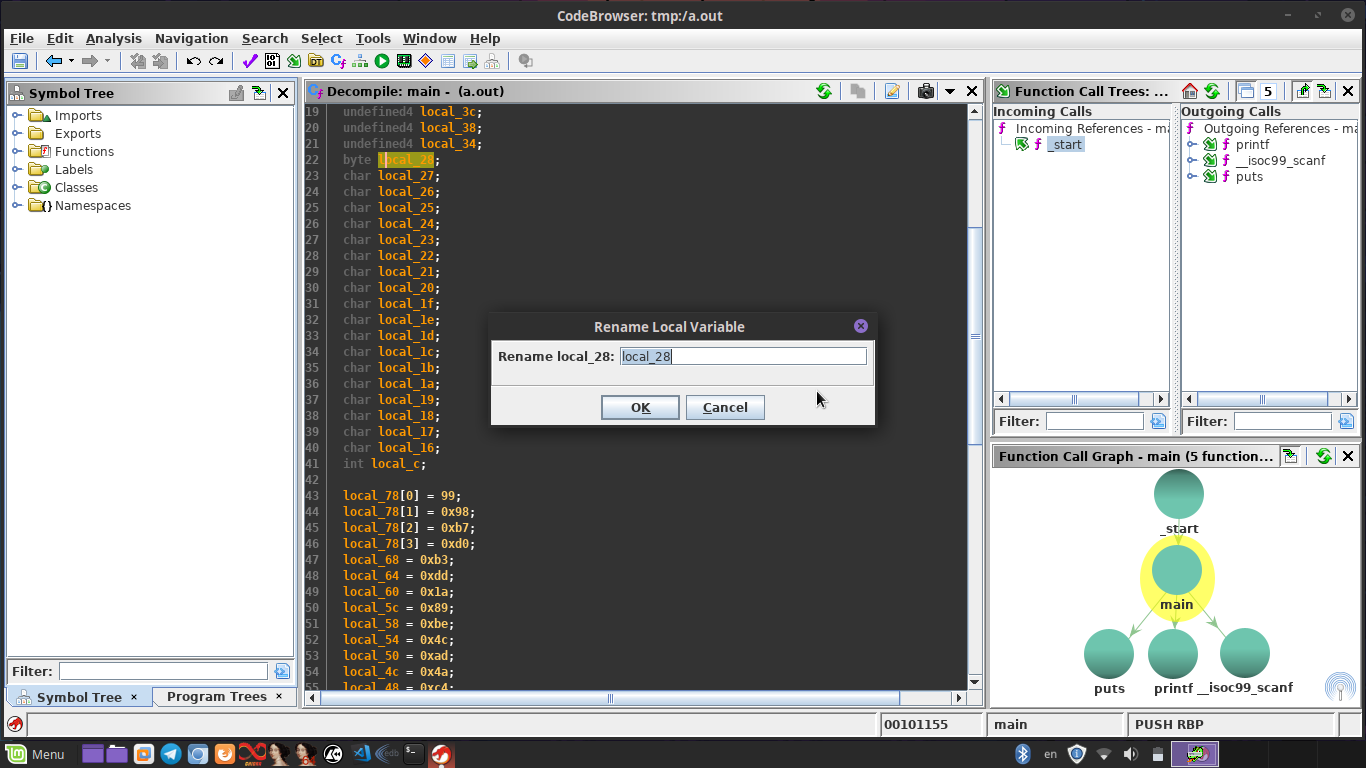
Task: Click the Decompile panel edit notepad icon
Action: pos(892,91)
